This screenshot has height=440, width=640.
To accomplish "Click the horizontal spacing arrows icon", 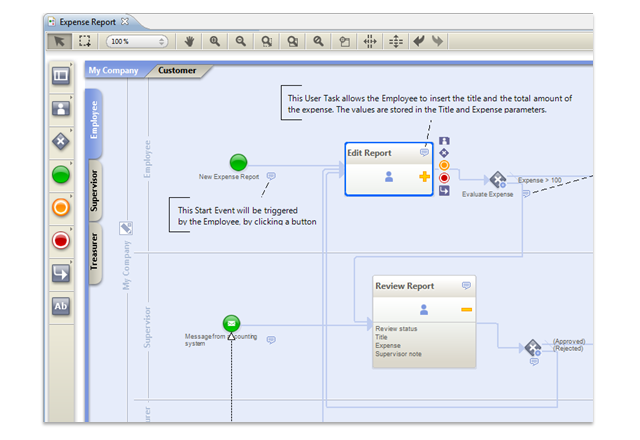I will click(x=370, y=41).
